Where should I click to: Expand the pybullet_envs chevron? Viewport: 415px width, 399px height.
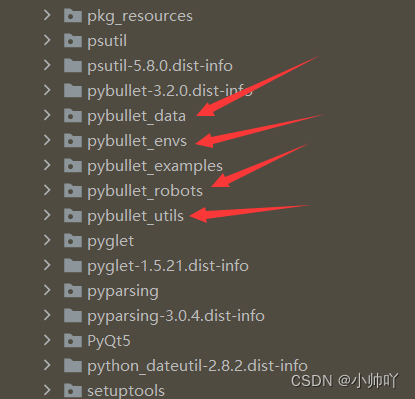[x=47, y=140]
